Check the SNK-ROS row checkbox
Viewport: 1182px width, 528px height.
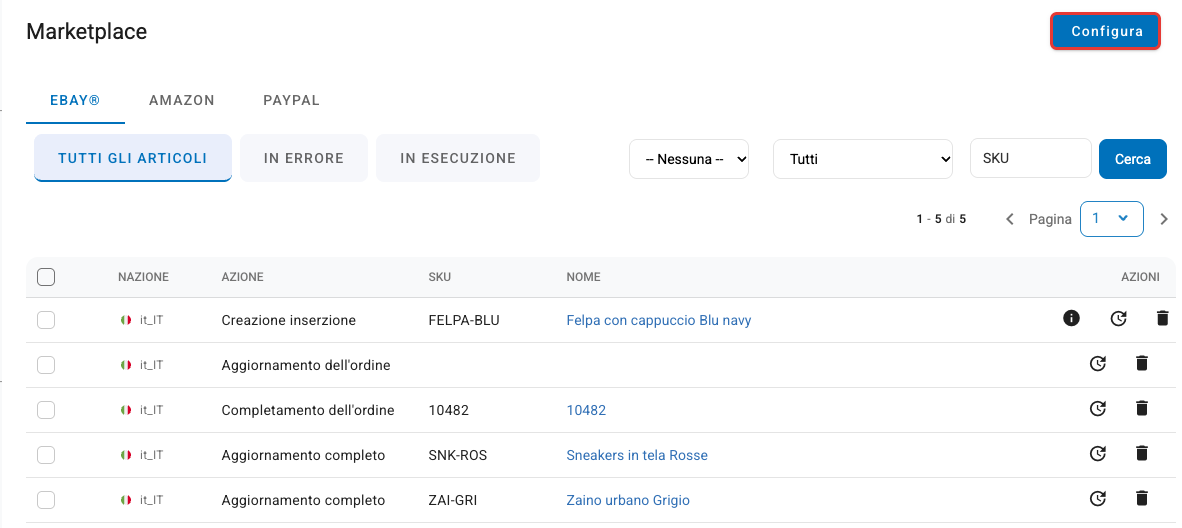tap(46, 455)
